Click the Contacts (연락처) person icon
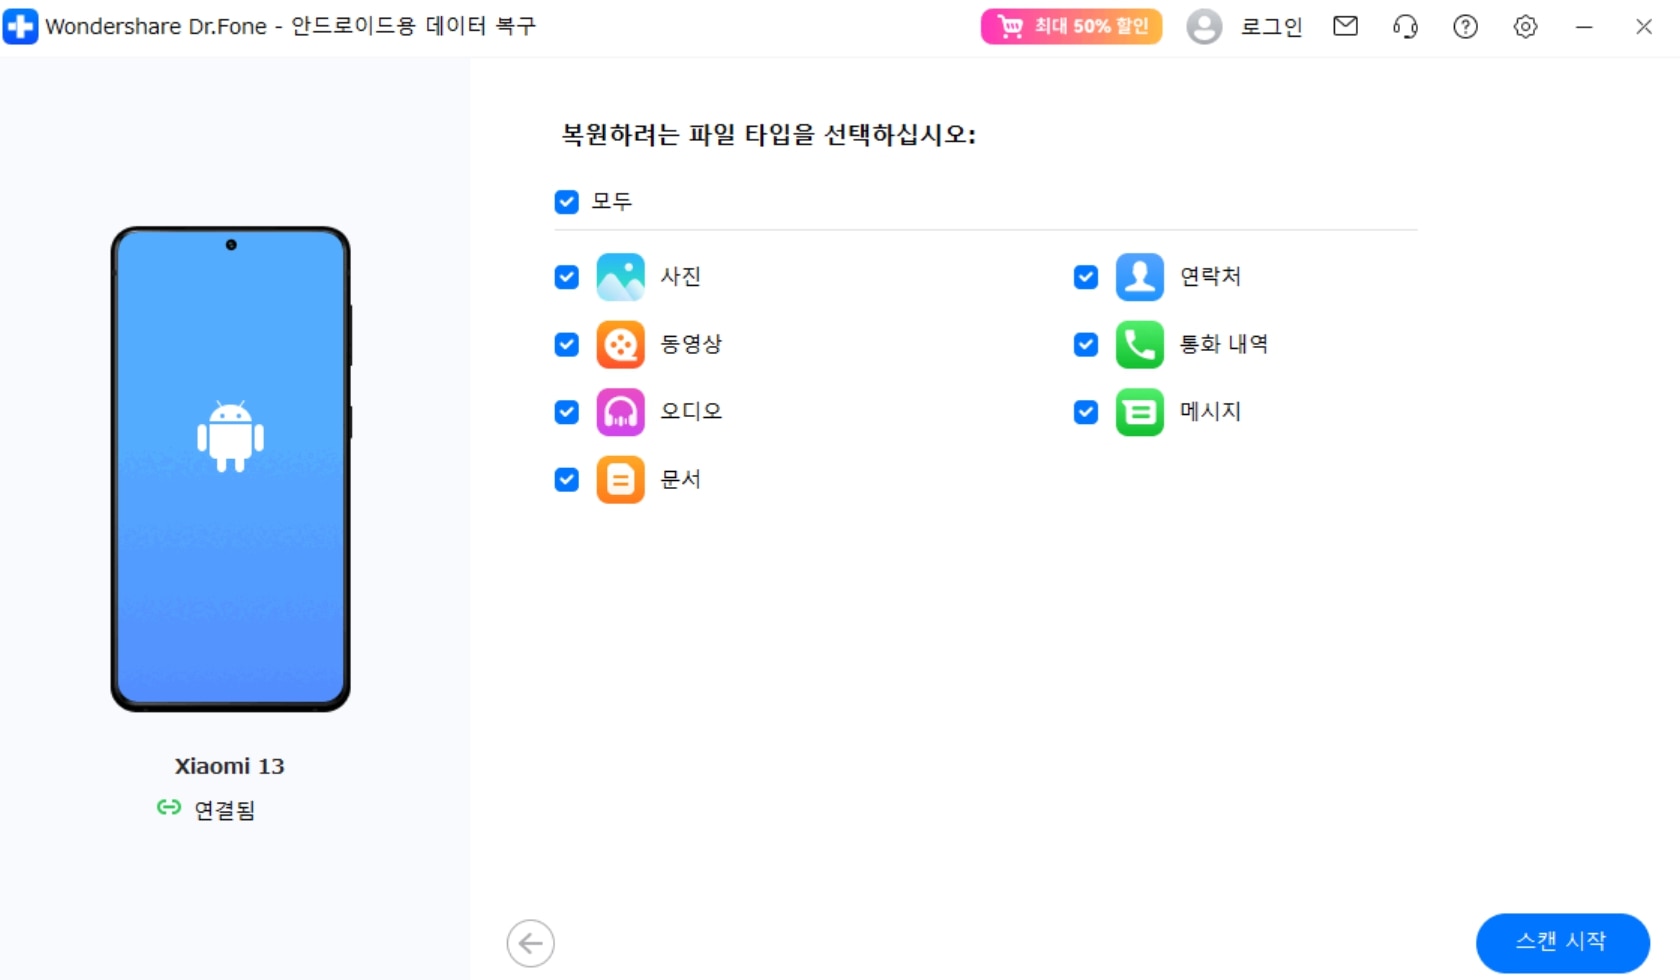This screenshot has height=980, width=1680. (x=1139, y=277)
